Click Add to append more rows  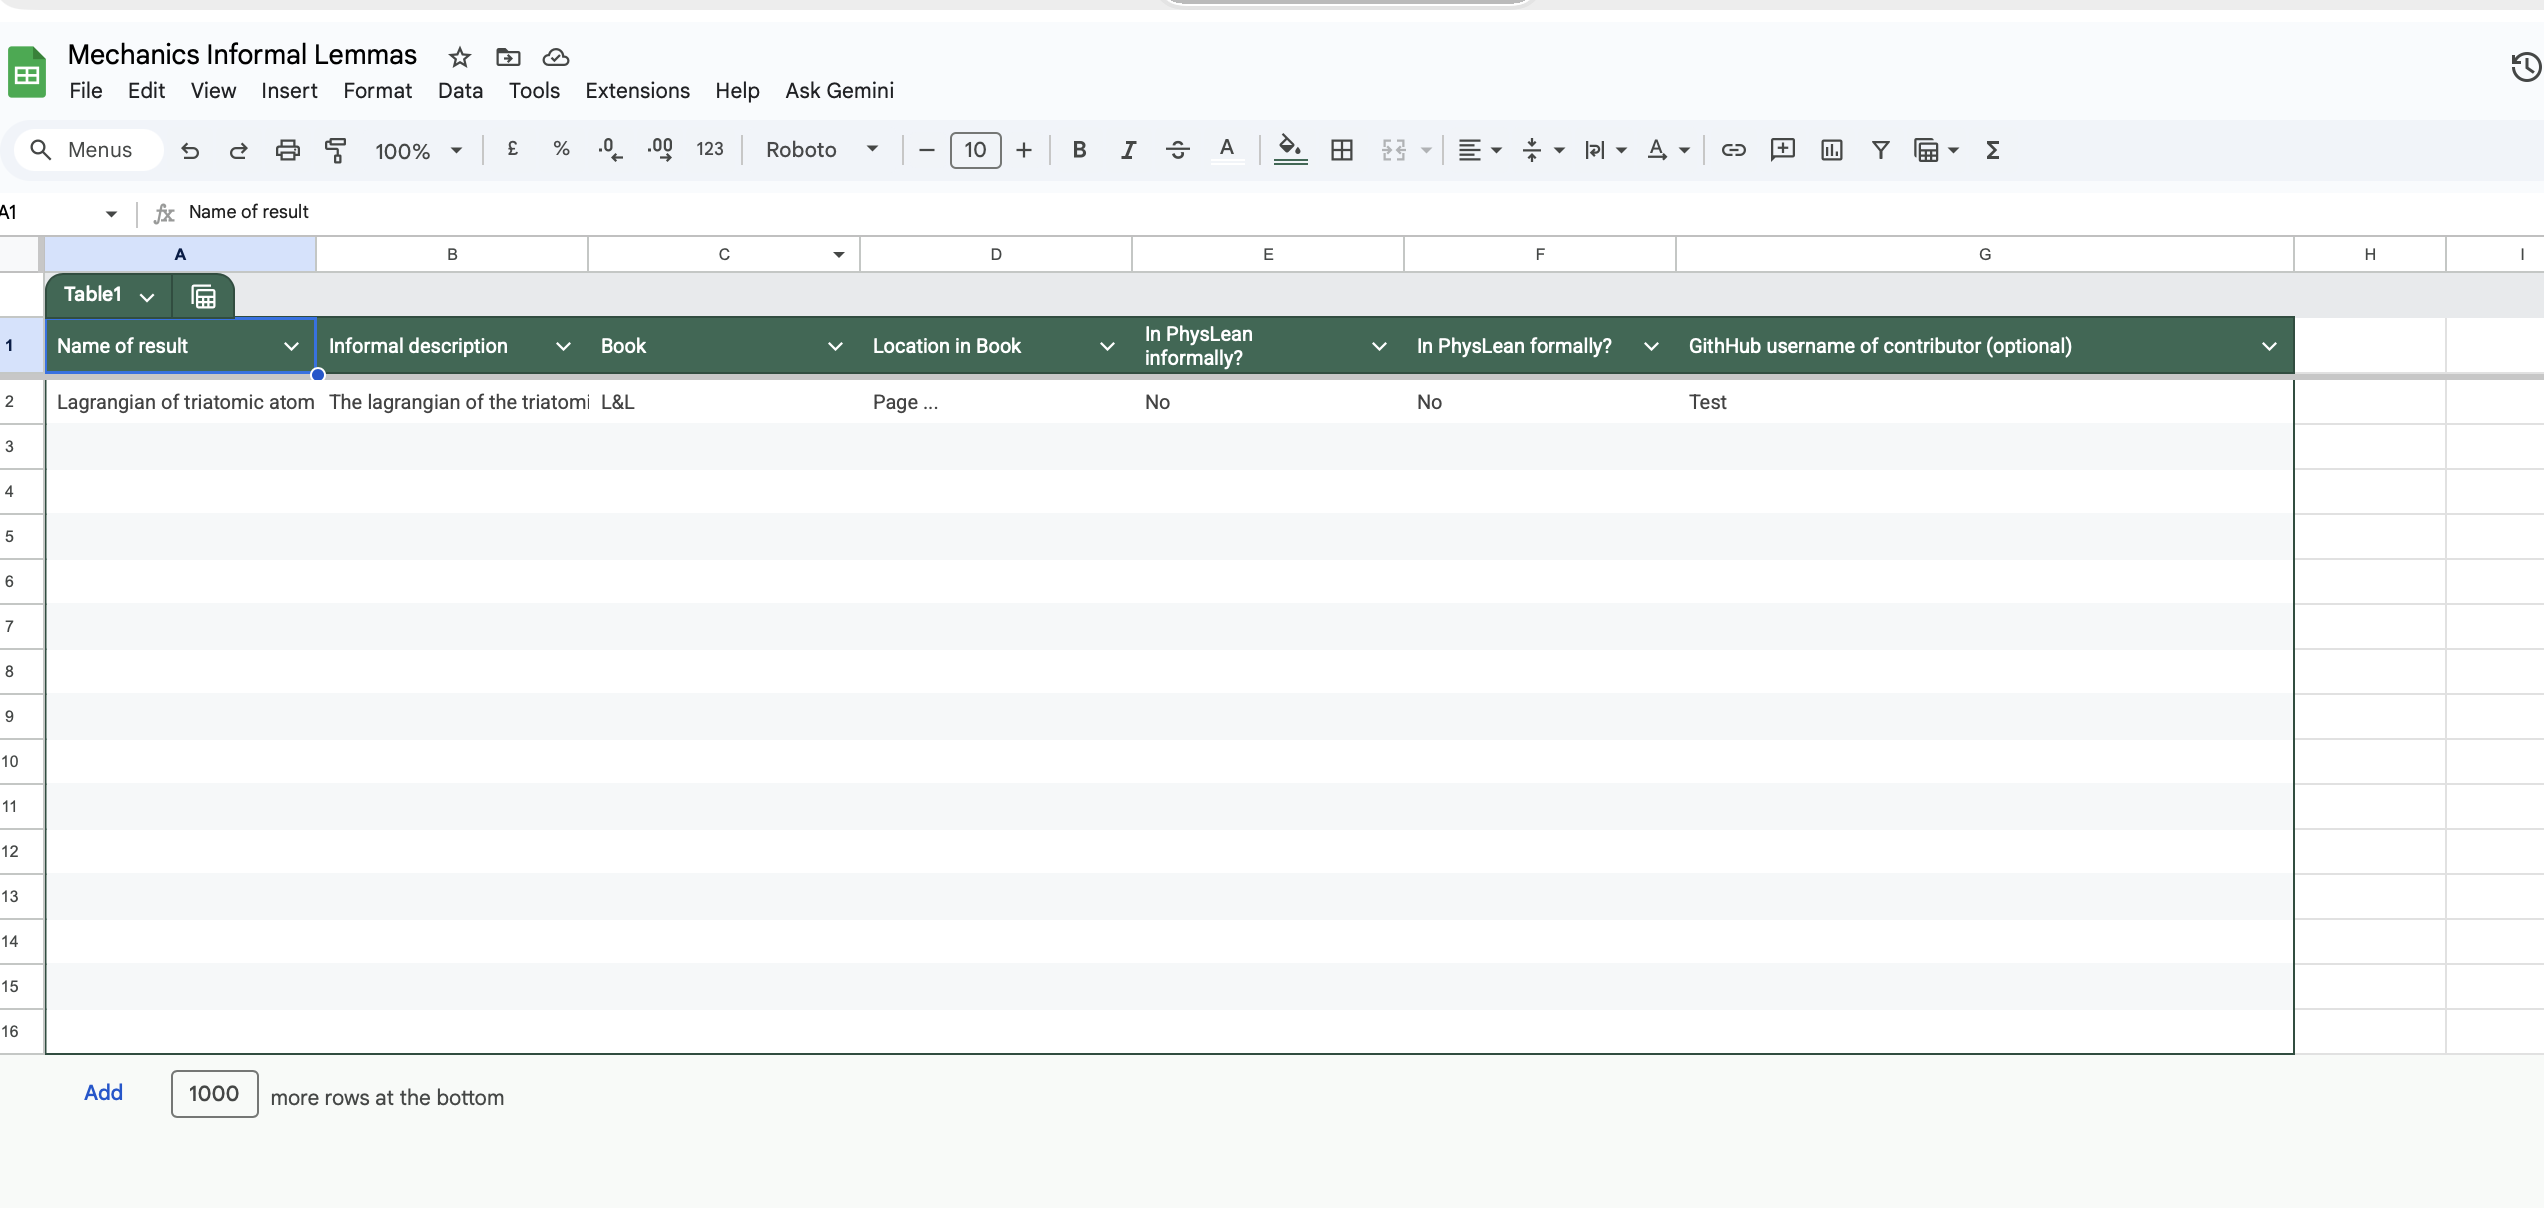click(x=103, y=1093)
